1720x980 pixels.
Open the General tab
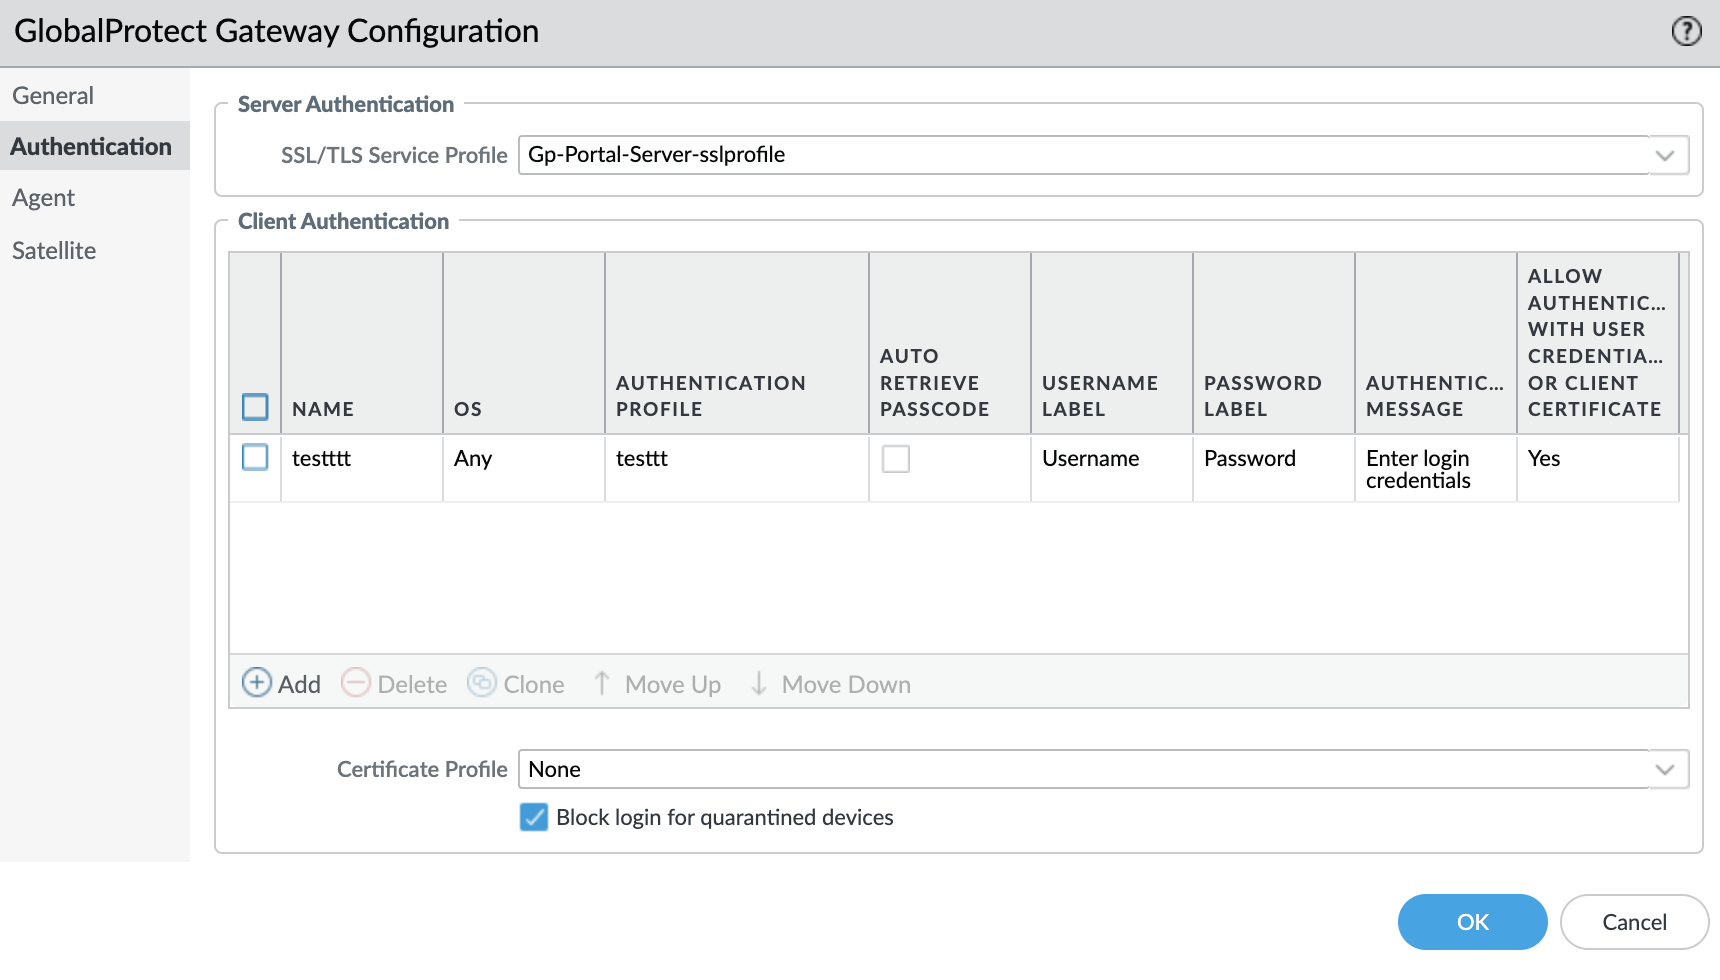[53, 96]
